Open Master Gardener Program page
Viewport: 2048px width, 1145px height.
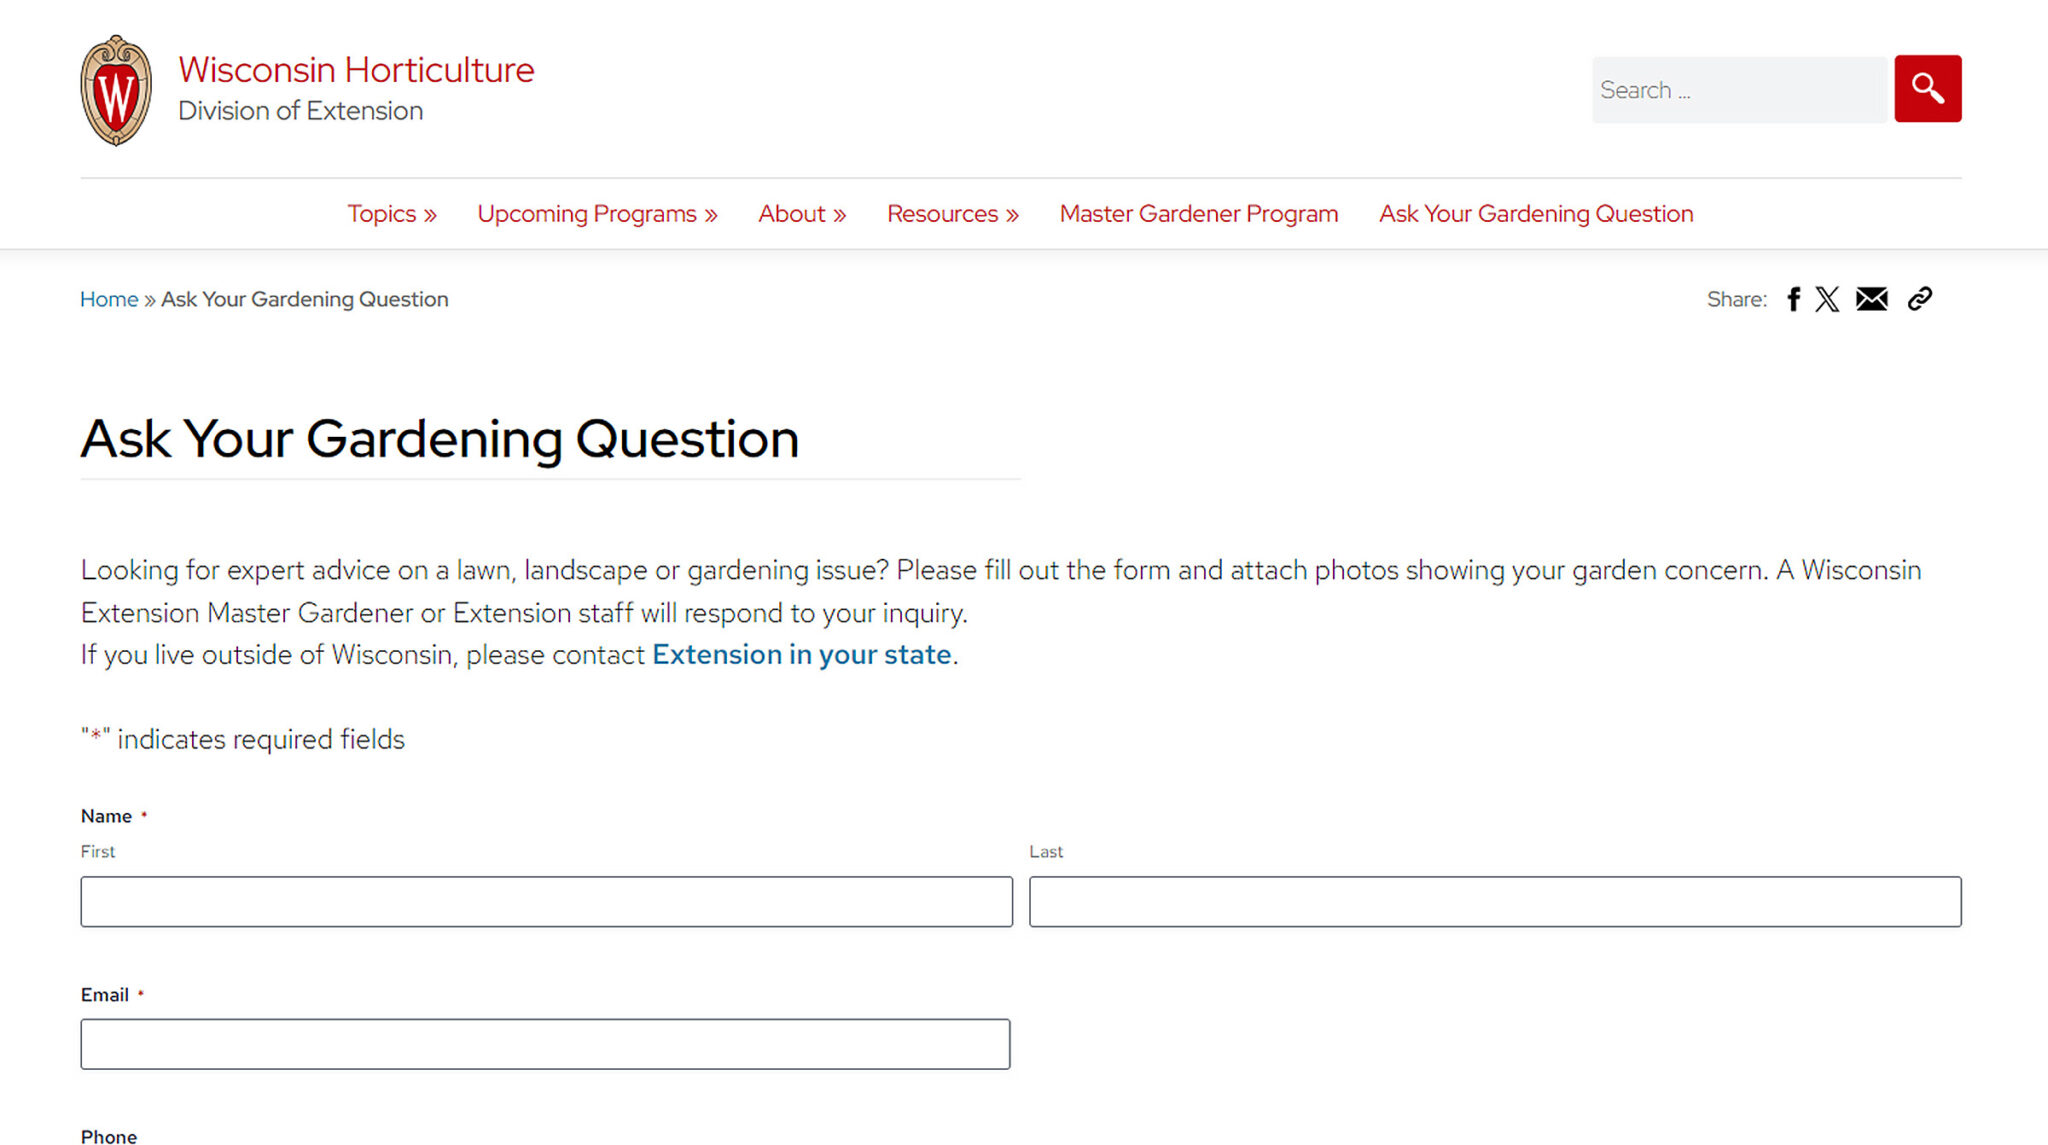point(1199,214)
